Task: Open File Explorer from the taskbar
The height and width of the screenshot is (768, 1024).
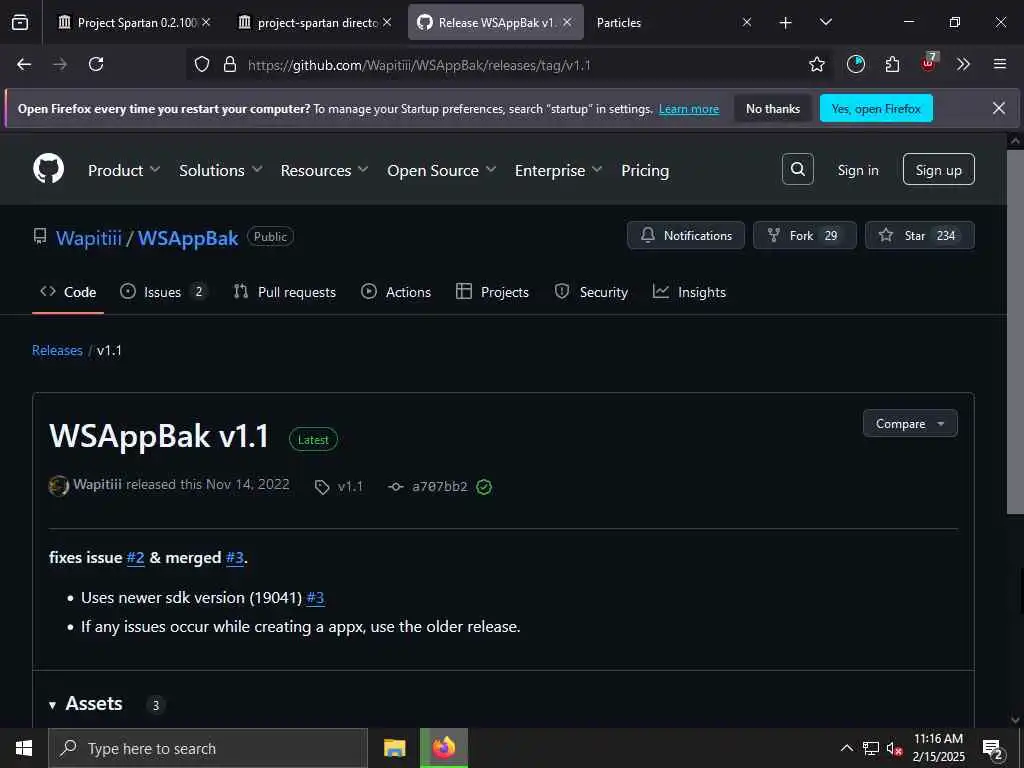Action: click(x=394, y=748)
